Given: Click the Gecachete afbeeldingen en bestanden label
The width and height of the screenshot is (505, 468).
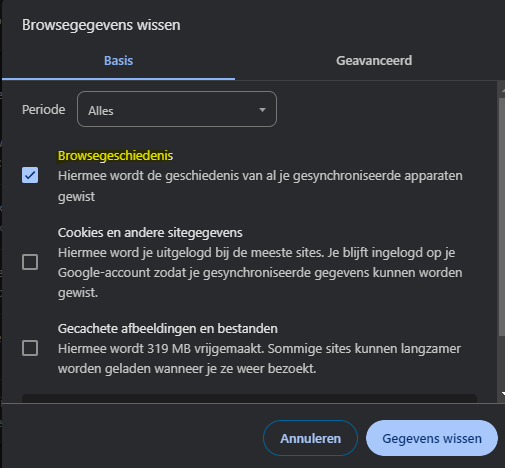Looking at the screenshot, I should (x=168, y=329).
